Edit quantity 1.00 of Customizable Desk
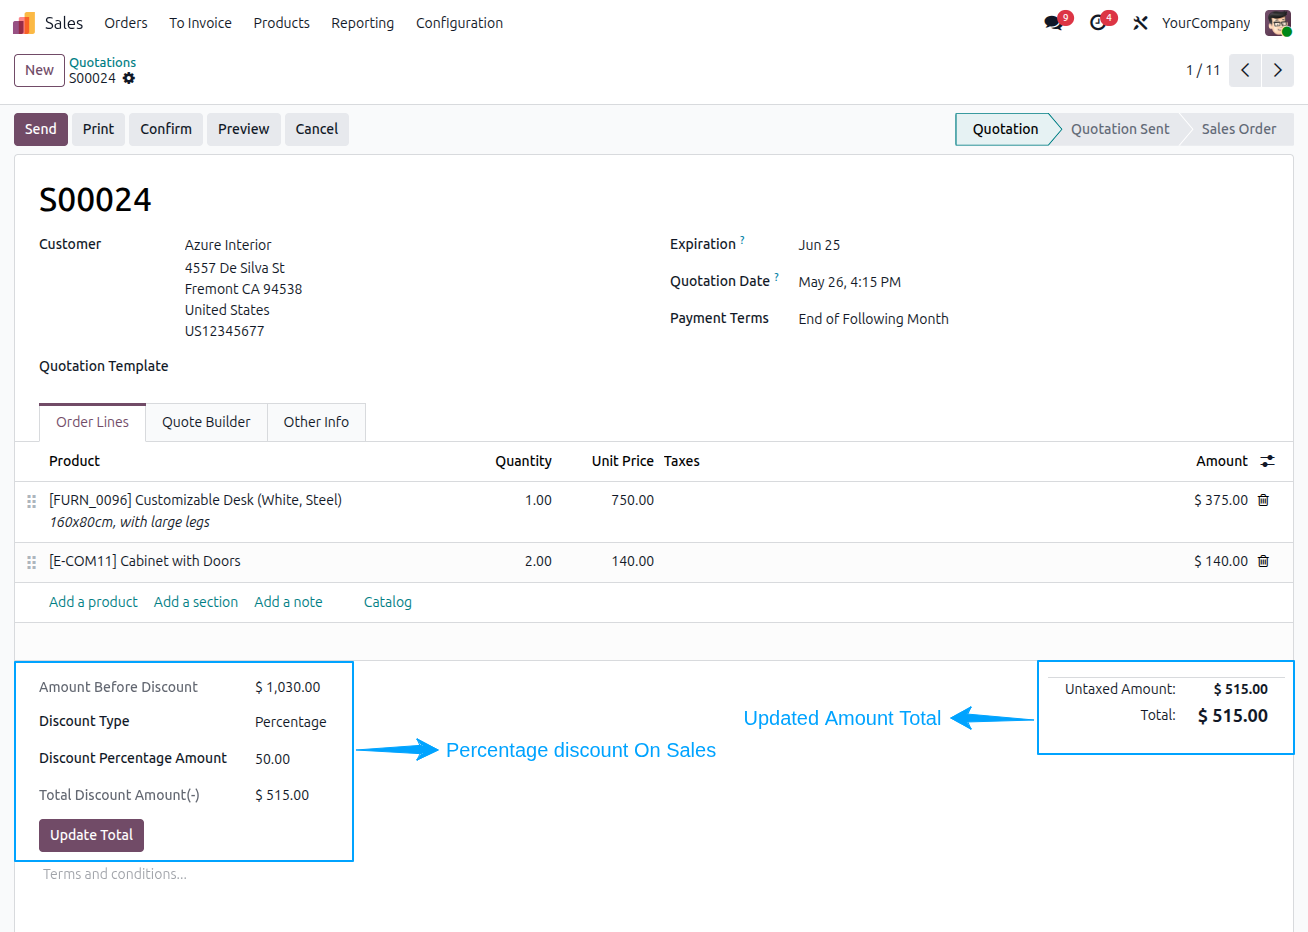This screenshot has width=1308, height=932. [538, 500]
